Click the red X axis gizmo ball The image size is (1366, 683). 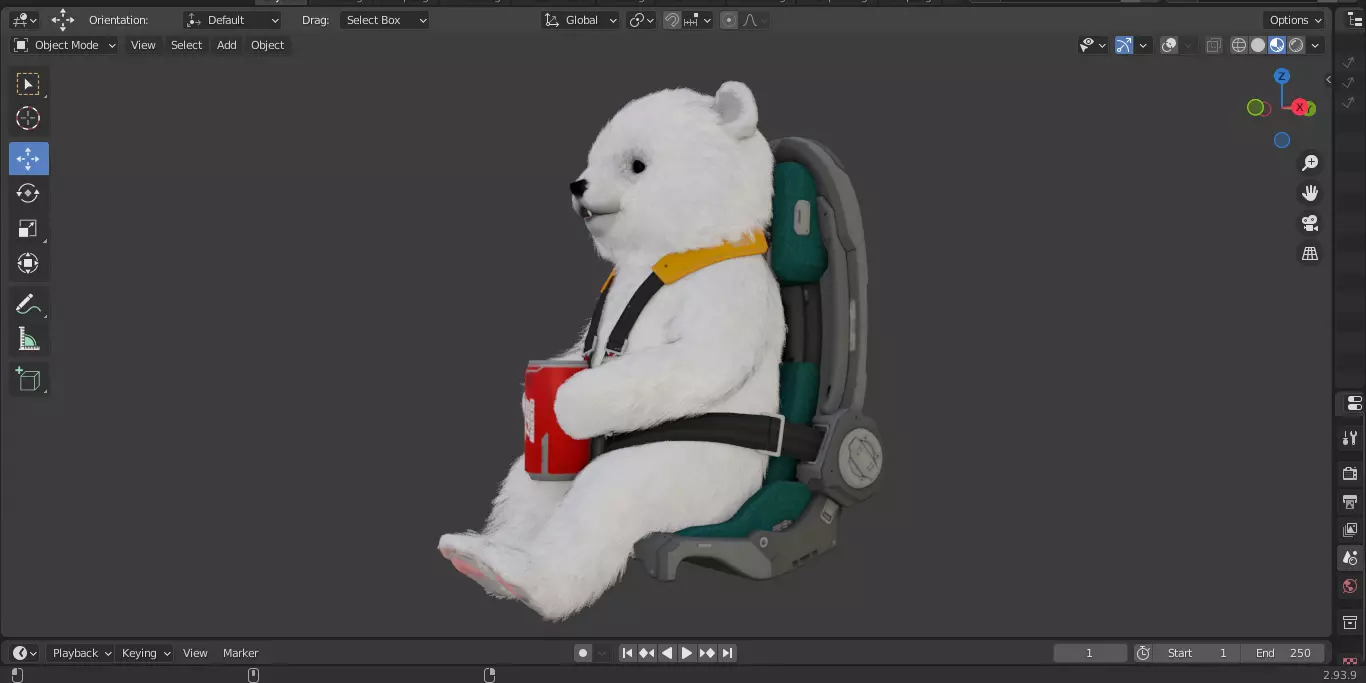1300,107
